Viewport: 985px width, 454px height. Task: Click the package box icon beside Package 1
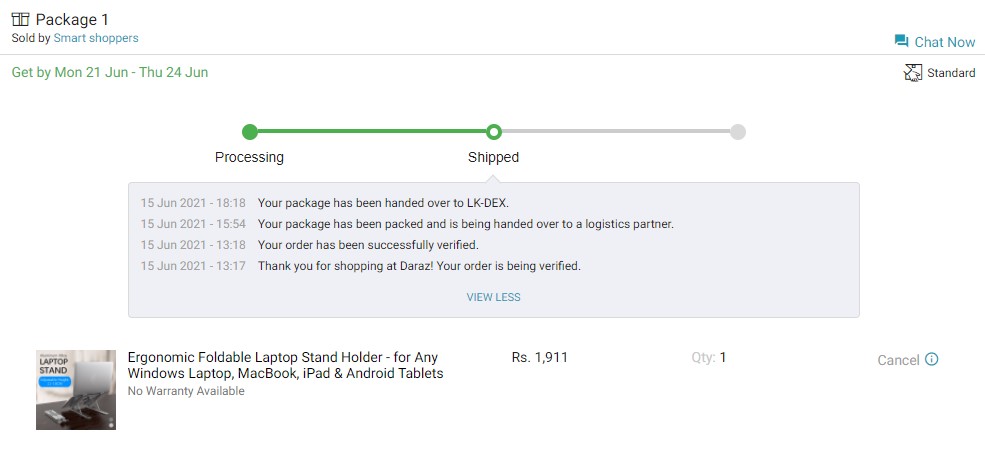coord(21,19)
